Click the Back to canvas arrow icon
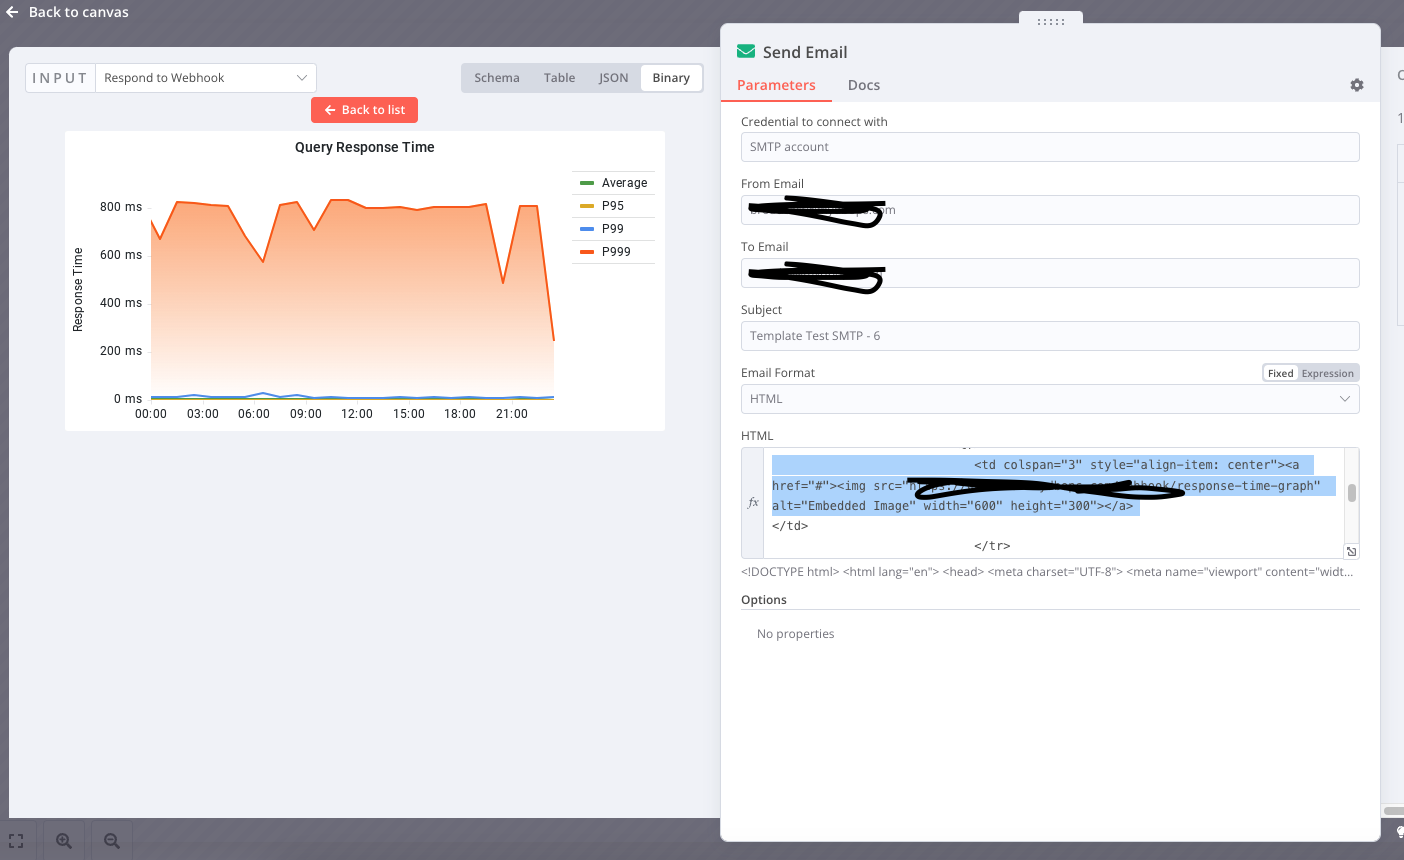Screen dimensions: 1404x860 (x=12, y=12)
